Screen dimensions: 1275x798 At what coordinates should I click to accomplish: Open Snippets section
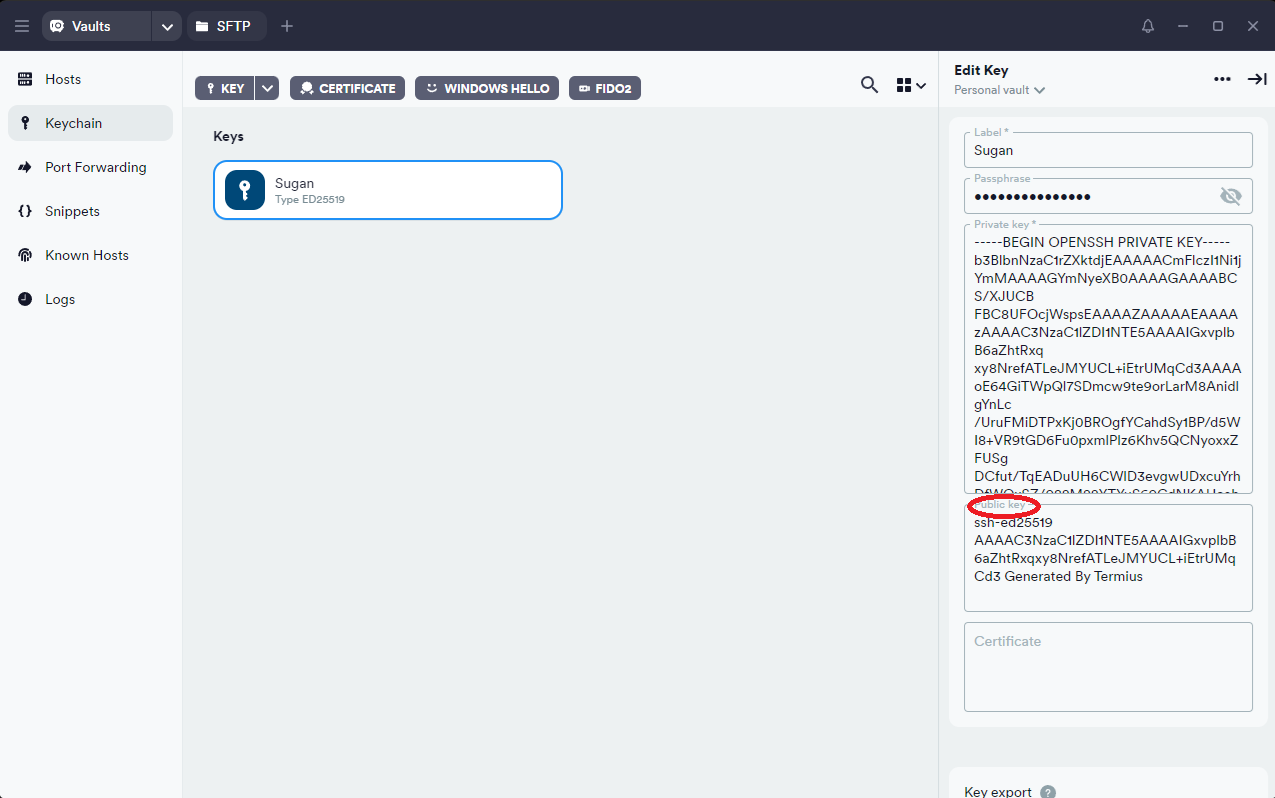(x=90, y=211)
